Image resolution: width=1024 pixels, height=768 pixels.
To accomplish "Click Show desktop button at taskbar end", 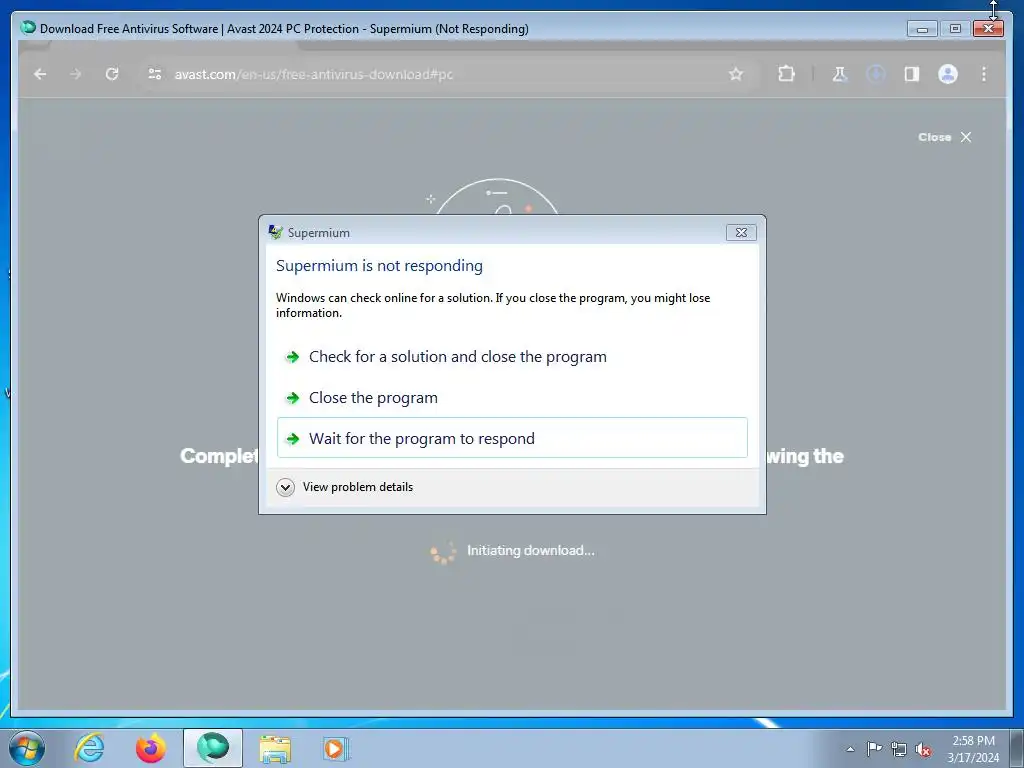I will pos(1017,748).
